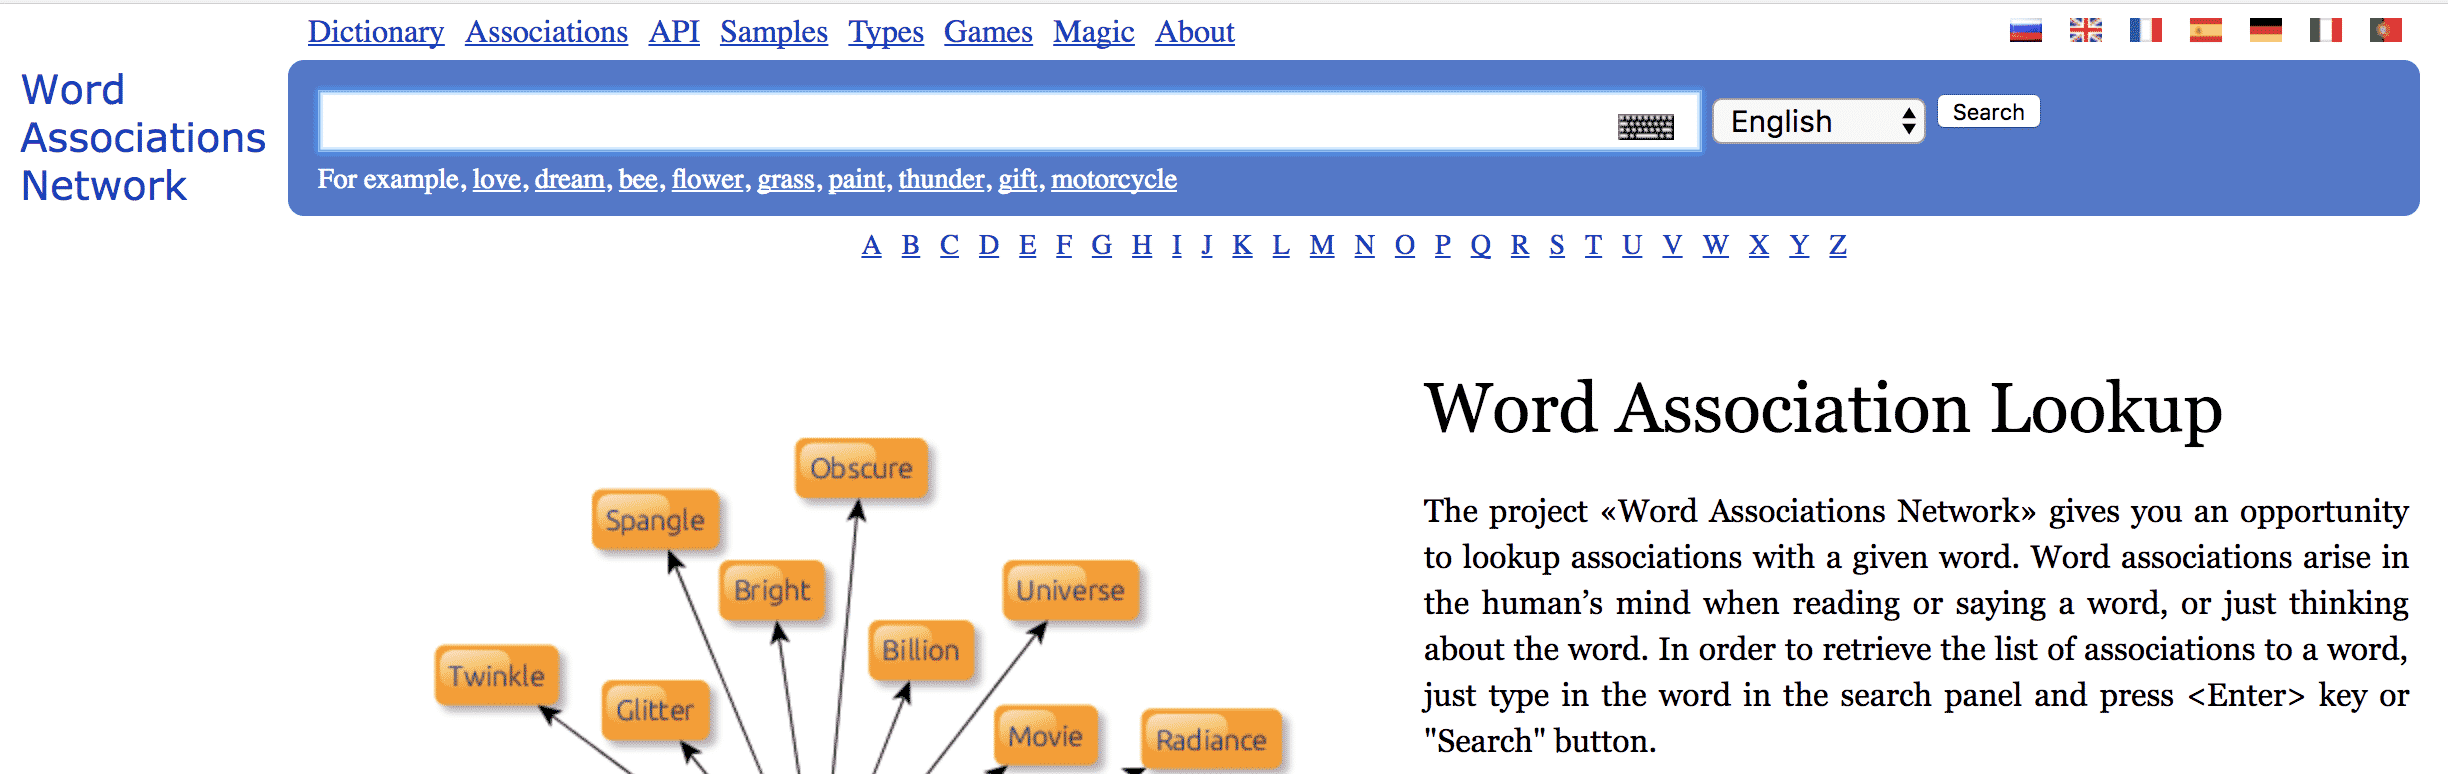The width and height of the screenshot is (2448, 774).
Task: Browse words starting with L
Action: 1281,245
